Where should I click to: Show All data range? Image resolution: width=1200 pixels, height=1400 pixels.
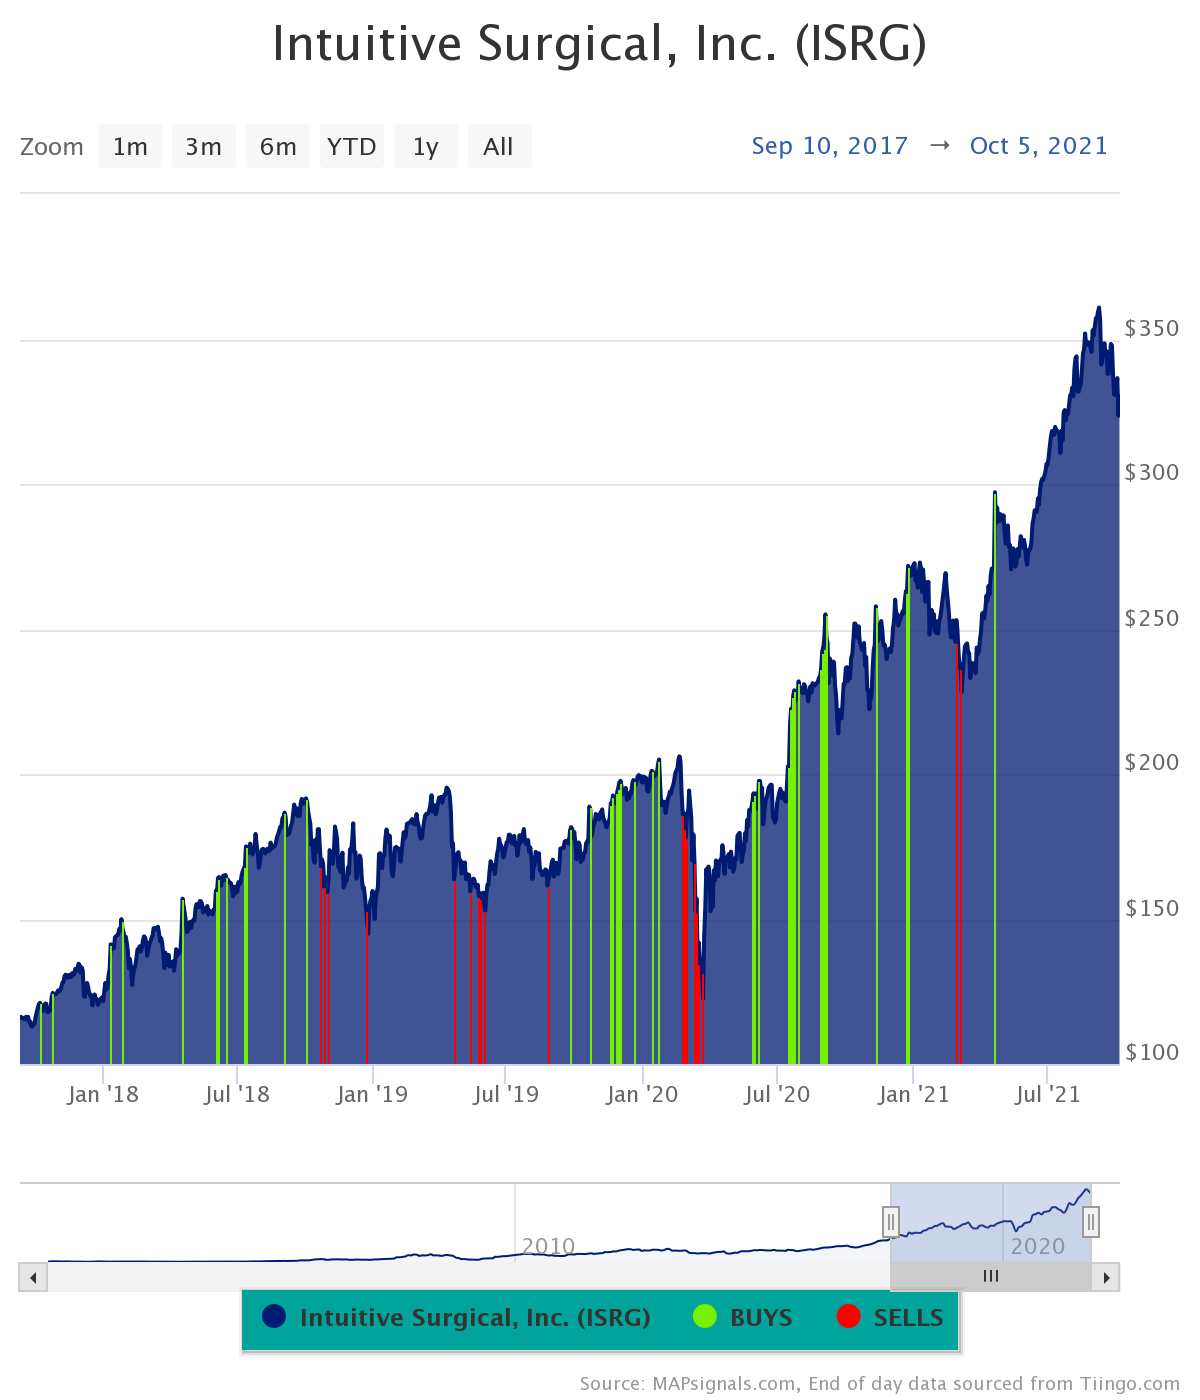[499, 147]
